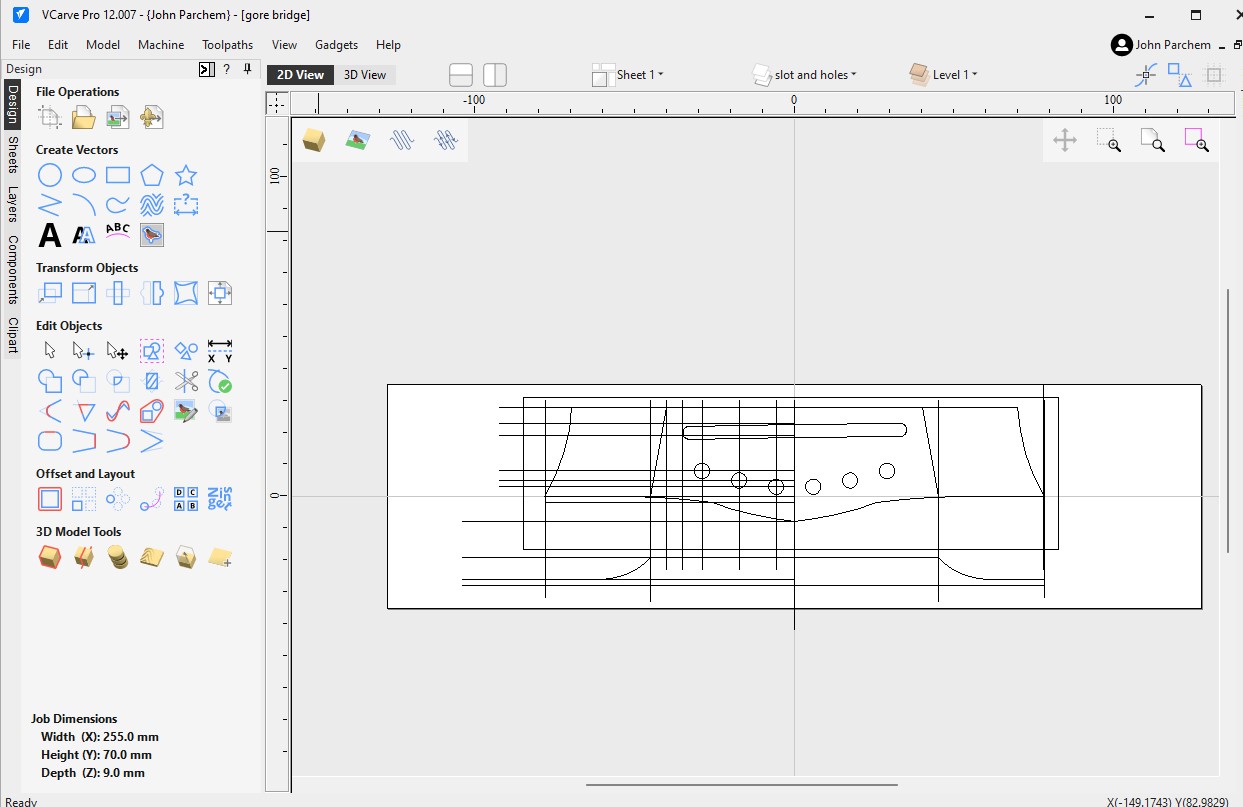Open the Job Setup tool
This screenshot has height=807, width=1243.
point(49,117)
